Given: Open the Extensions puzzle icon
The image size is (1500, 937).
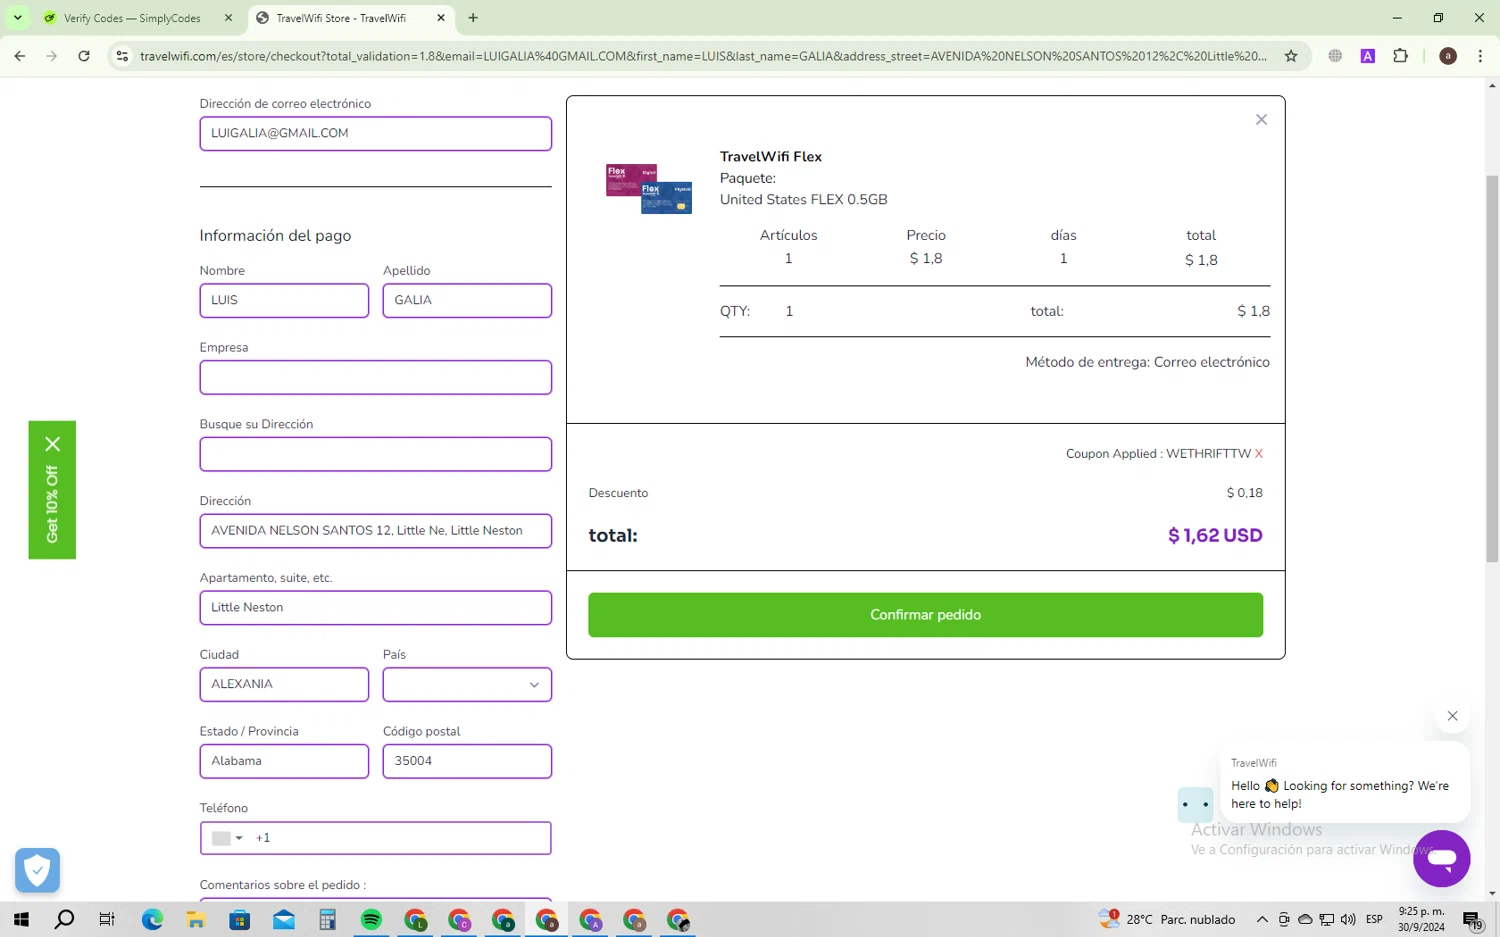Looking at the screenshot, I should coord(1400,56).
